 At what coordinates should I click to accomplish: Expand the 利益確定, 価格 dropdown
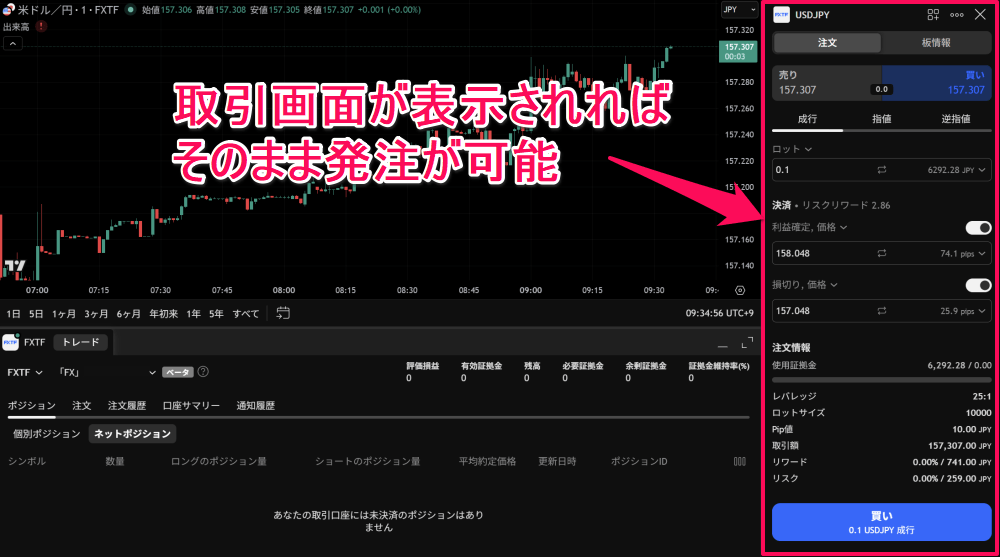809,227
